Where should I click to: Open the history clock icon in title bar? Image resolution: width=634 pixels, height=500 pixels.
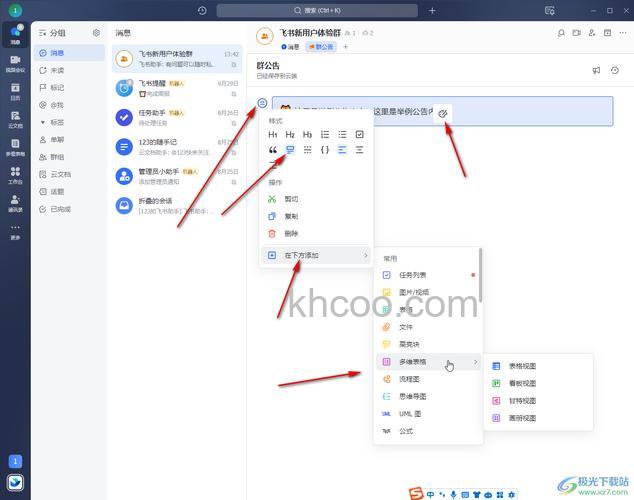202,11
